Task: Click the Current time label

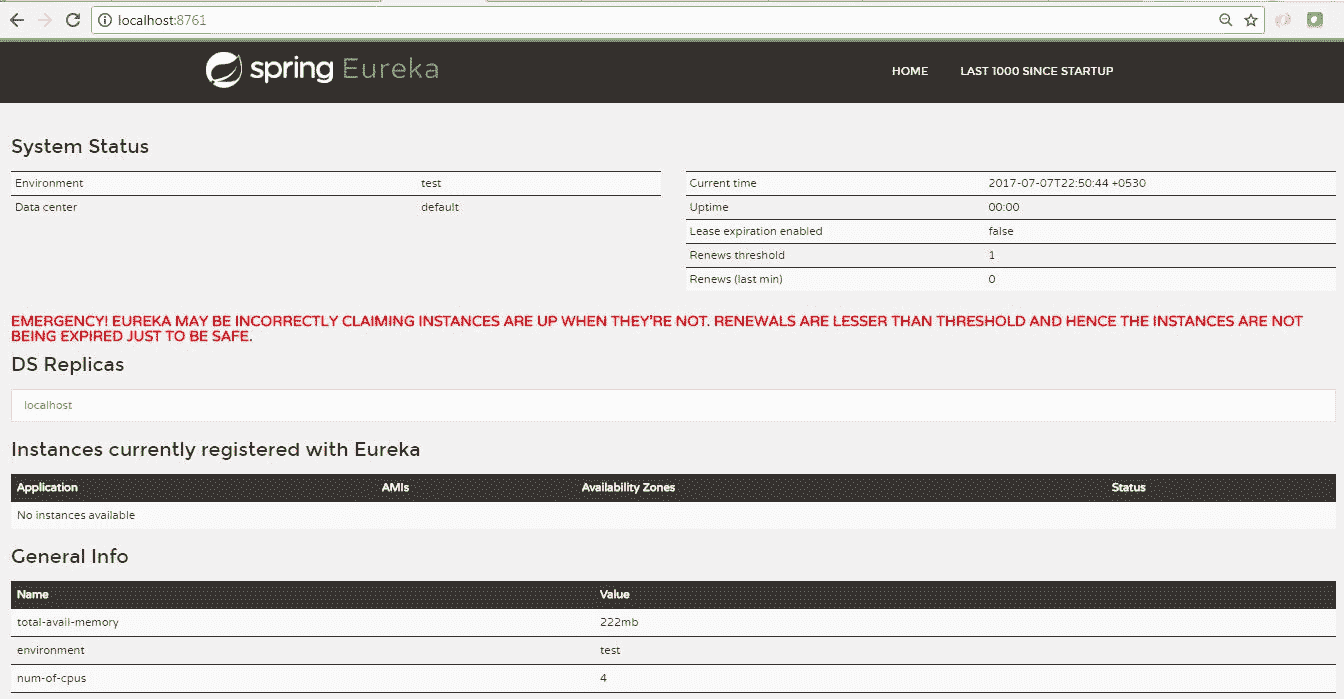Action: point(723,183)
